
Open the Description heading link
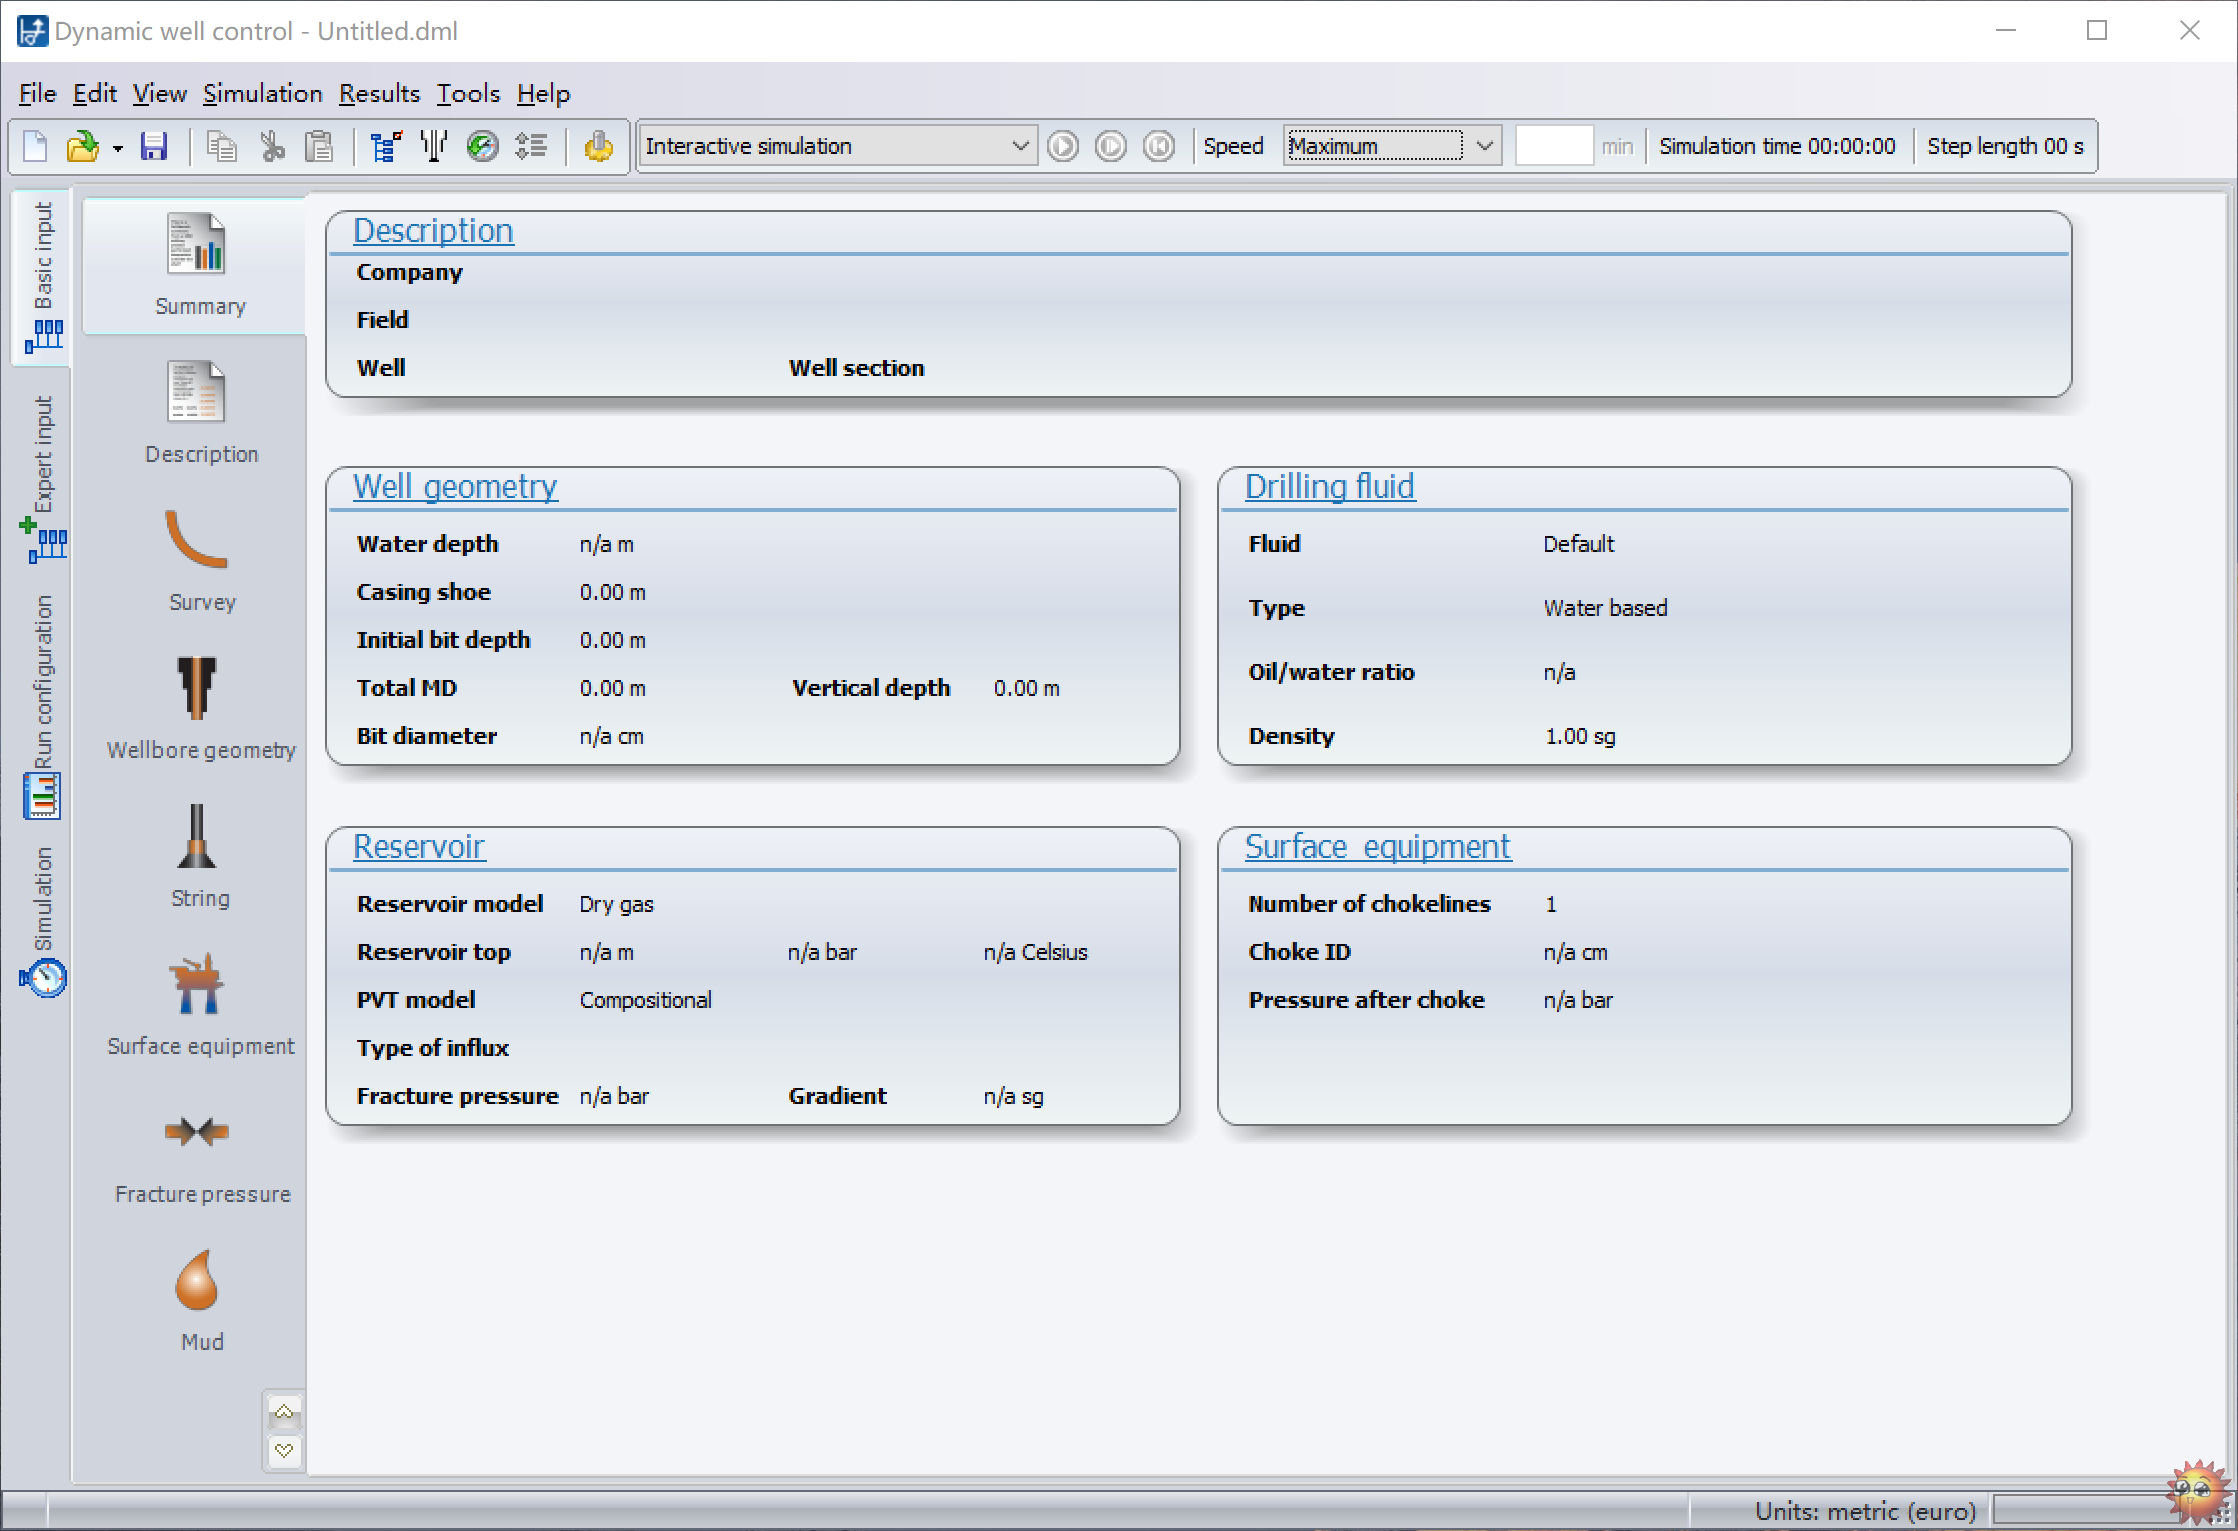click(433, 231)
